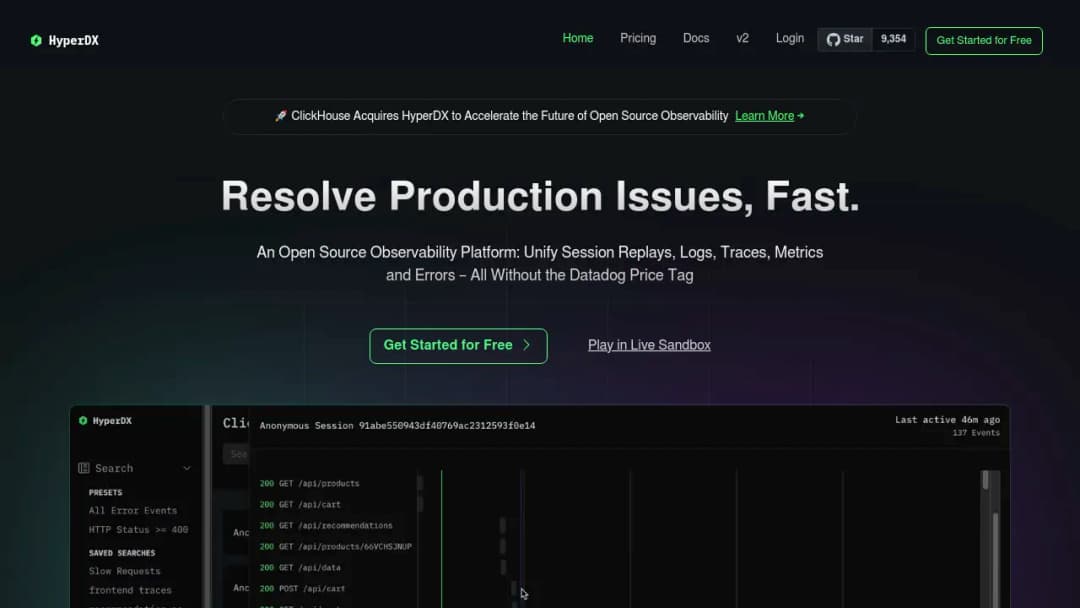Image resolution: width=1080 pixels, height=608 pixels.
Task: Open the Home nav link
Action: pyautogui.click(x=577, y=39)
